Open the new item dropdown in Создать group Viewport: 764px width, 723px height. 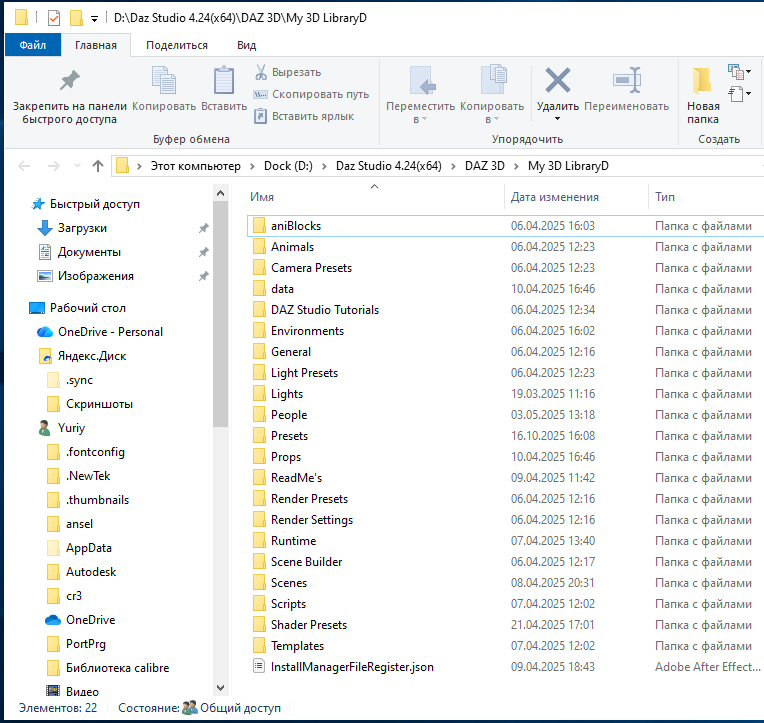pyautogui.click(x=739, y=72)
